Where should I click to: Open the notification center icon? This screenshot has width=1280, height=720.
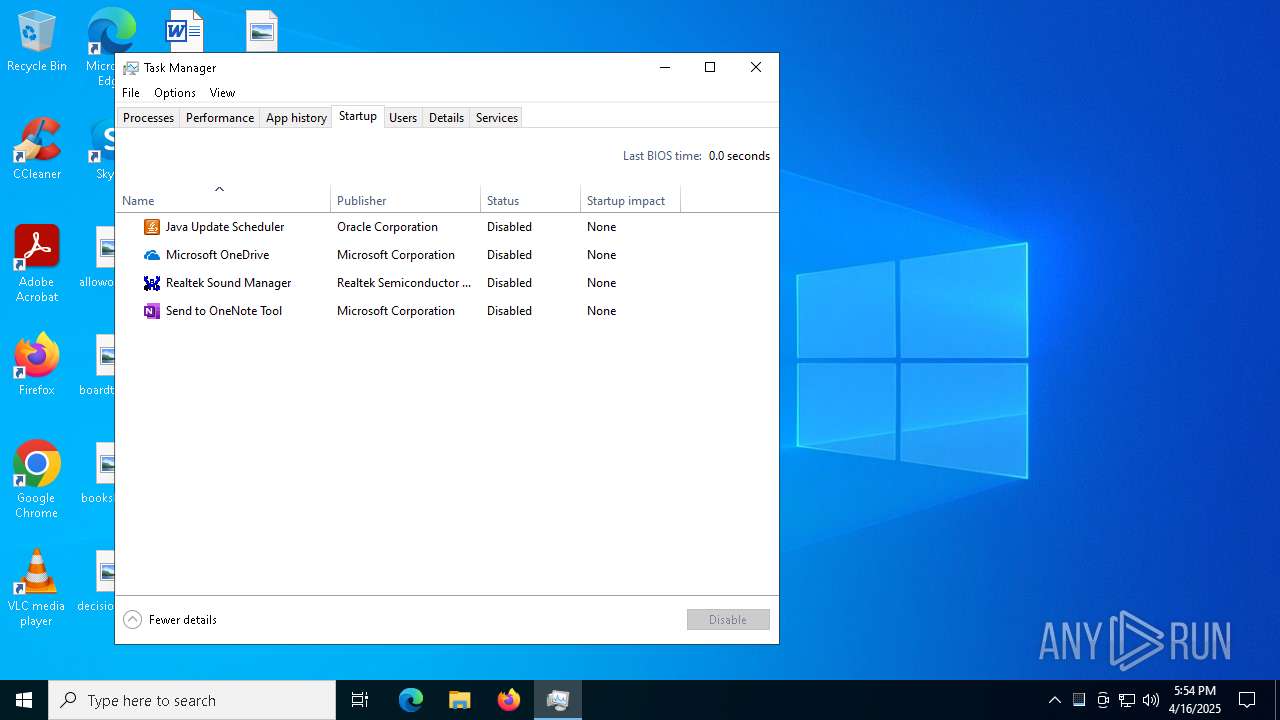tap(1247, 700)
